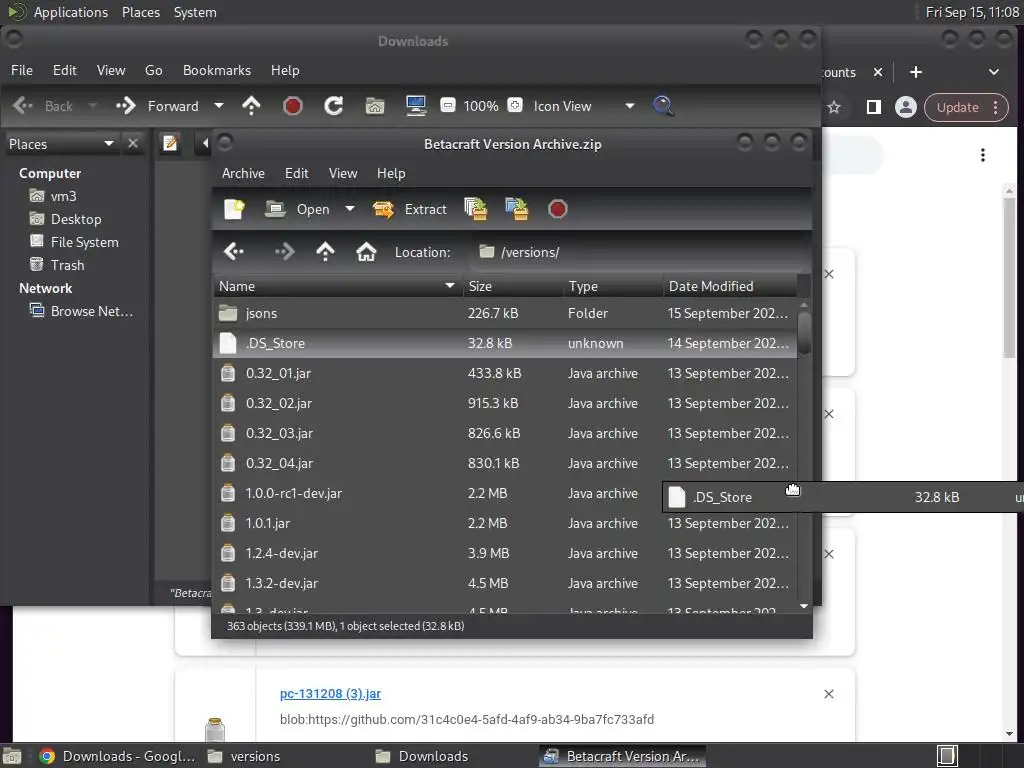1024x768 pixels.
Task: Open pc-131208 (3).jar download link in Chrome
Action: [330, 694]
